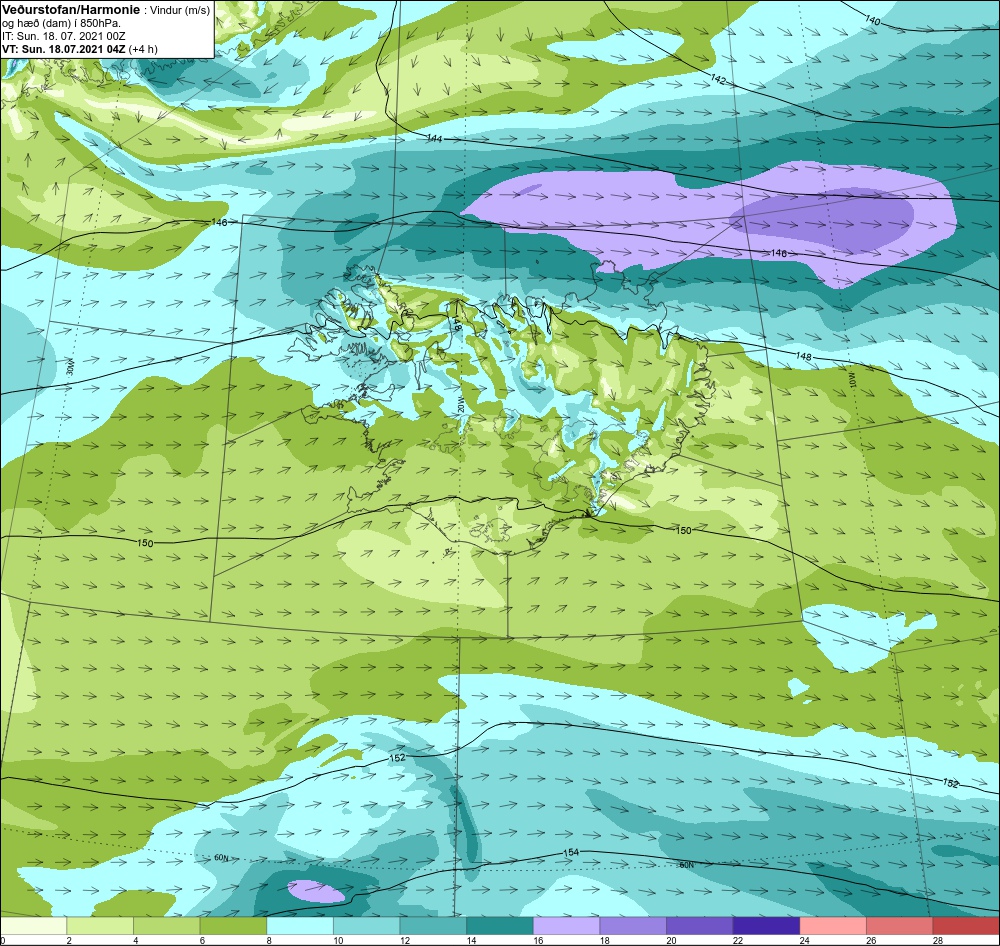
Task: Click the '154' contour label
Action: click(x=571, y=852)
